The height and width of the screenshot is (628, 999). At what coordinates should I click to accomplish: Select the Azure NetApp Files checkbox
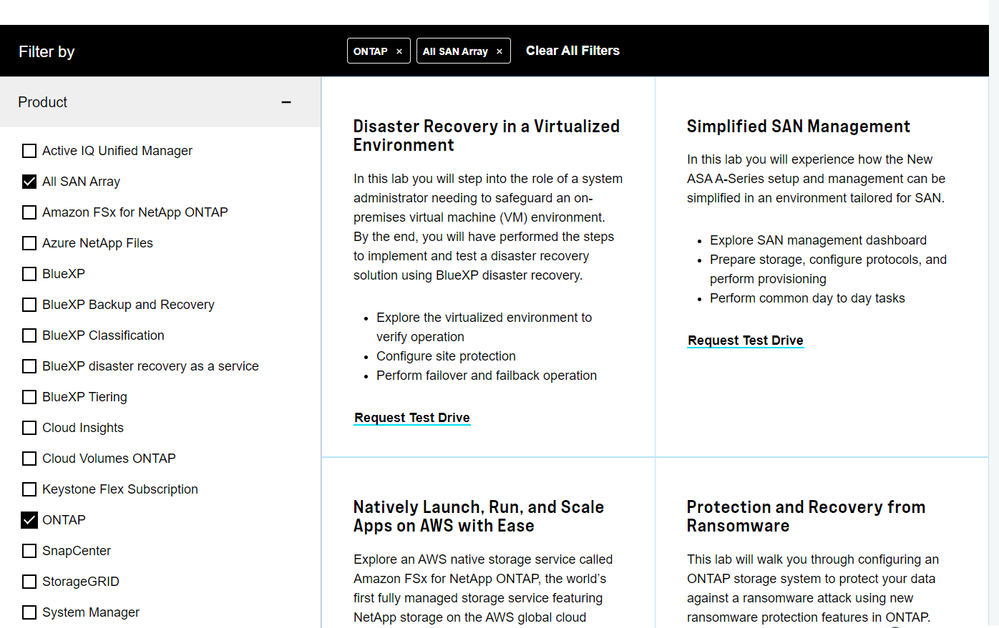[x=29, y=243]
